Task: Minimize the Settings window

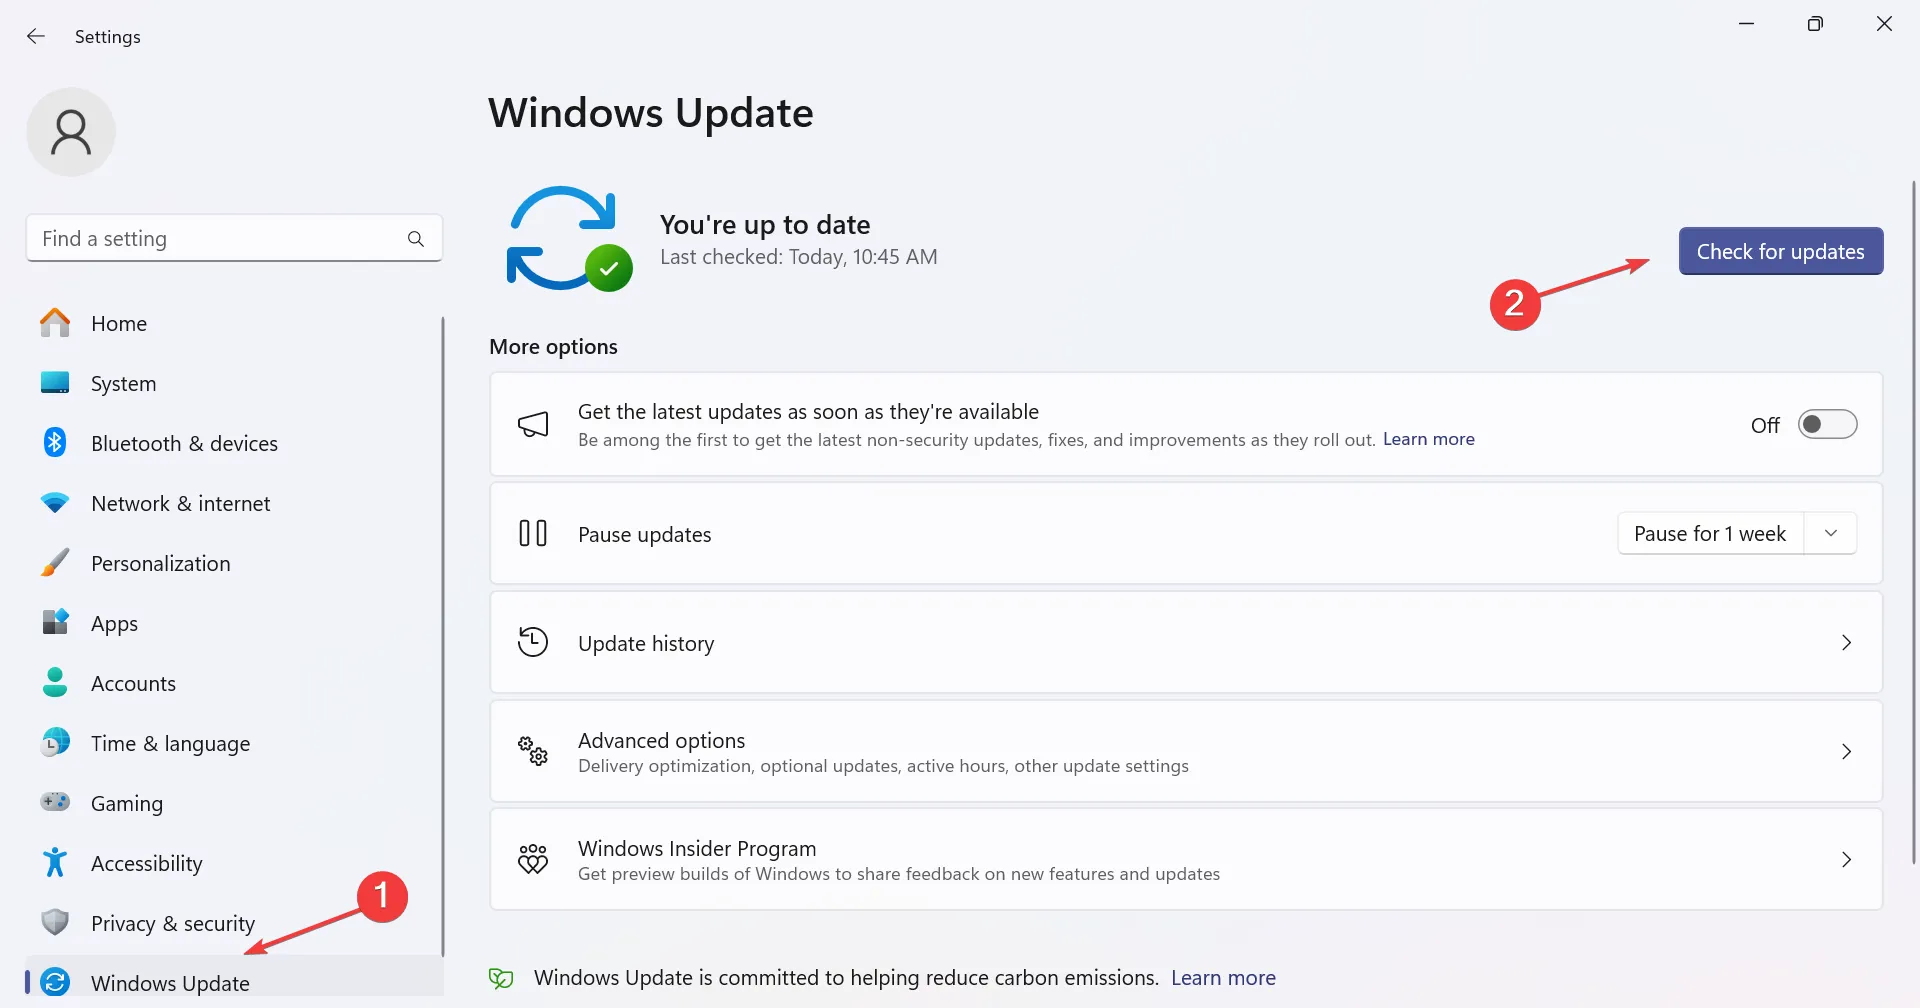Action: (1746, 24)
